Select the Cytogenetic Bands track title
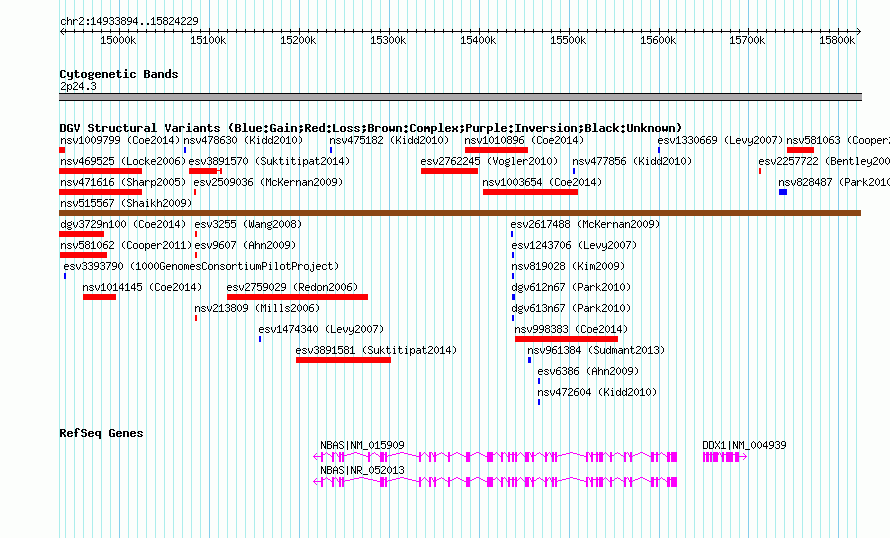This screenshot has height=538, width=890. (119, 74)
